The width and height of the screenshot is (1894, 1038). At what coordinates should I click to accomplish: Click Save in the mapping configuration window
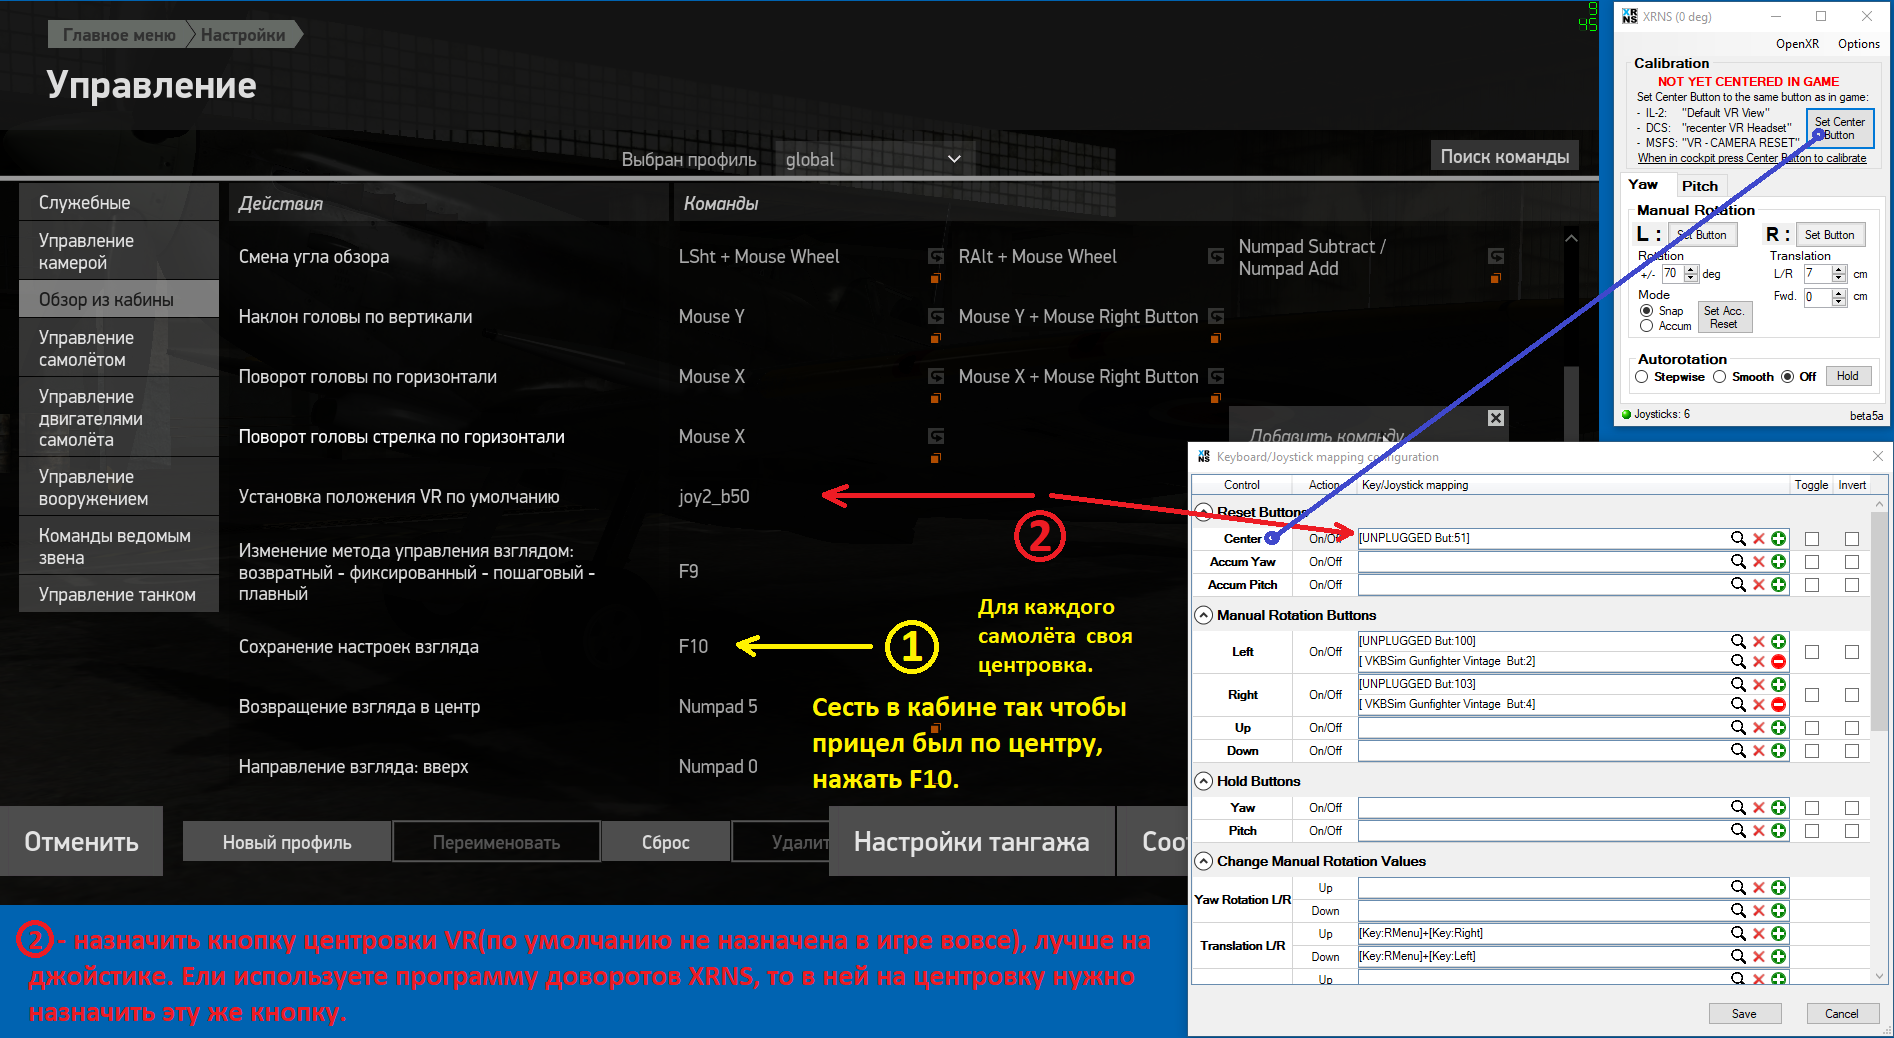tap(1744, 1013)
